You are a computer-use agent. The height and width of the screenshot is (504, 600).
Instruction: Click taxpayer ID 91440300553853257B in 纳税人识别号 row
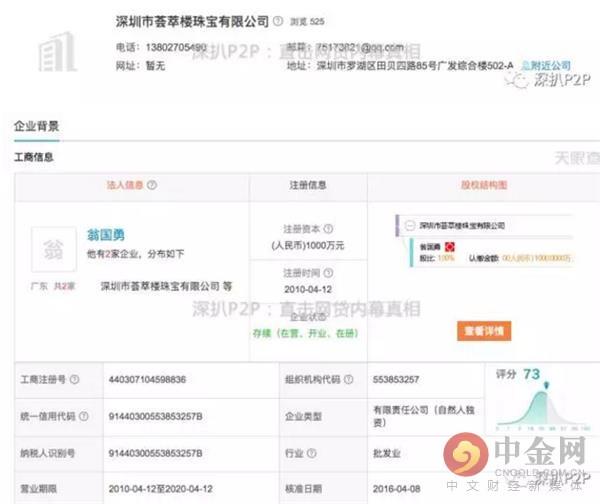tap(155, 453)
